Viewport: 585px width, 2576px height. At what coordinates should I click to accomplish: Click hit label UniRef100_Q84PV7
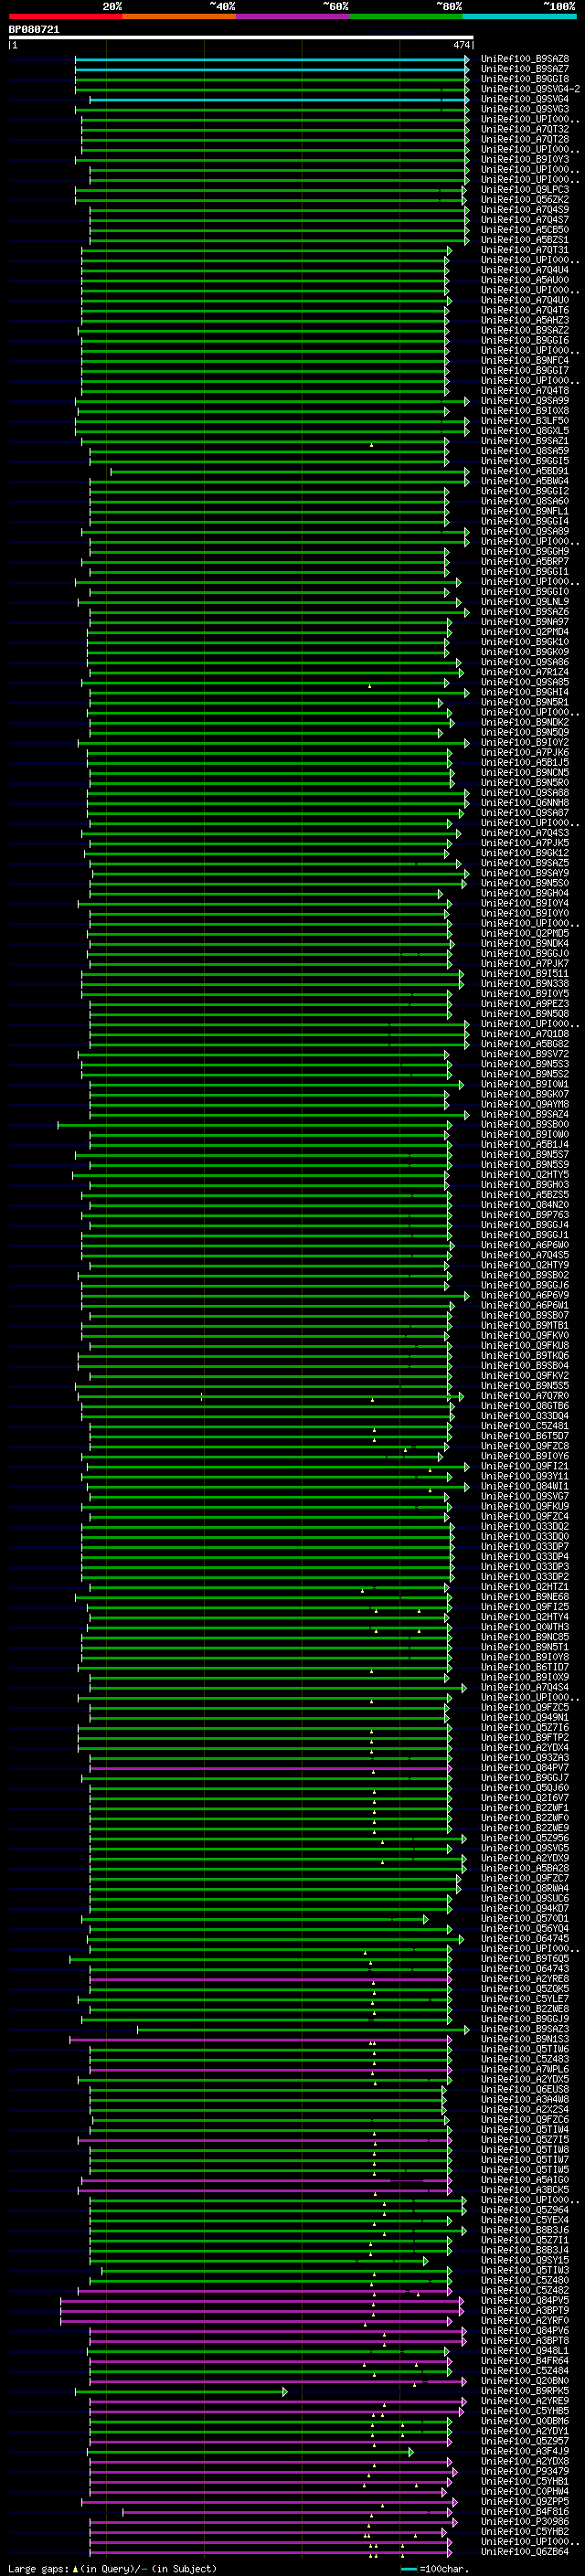tap(525, 1768)
